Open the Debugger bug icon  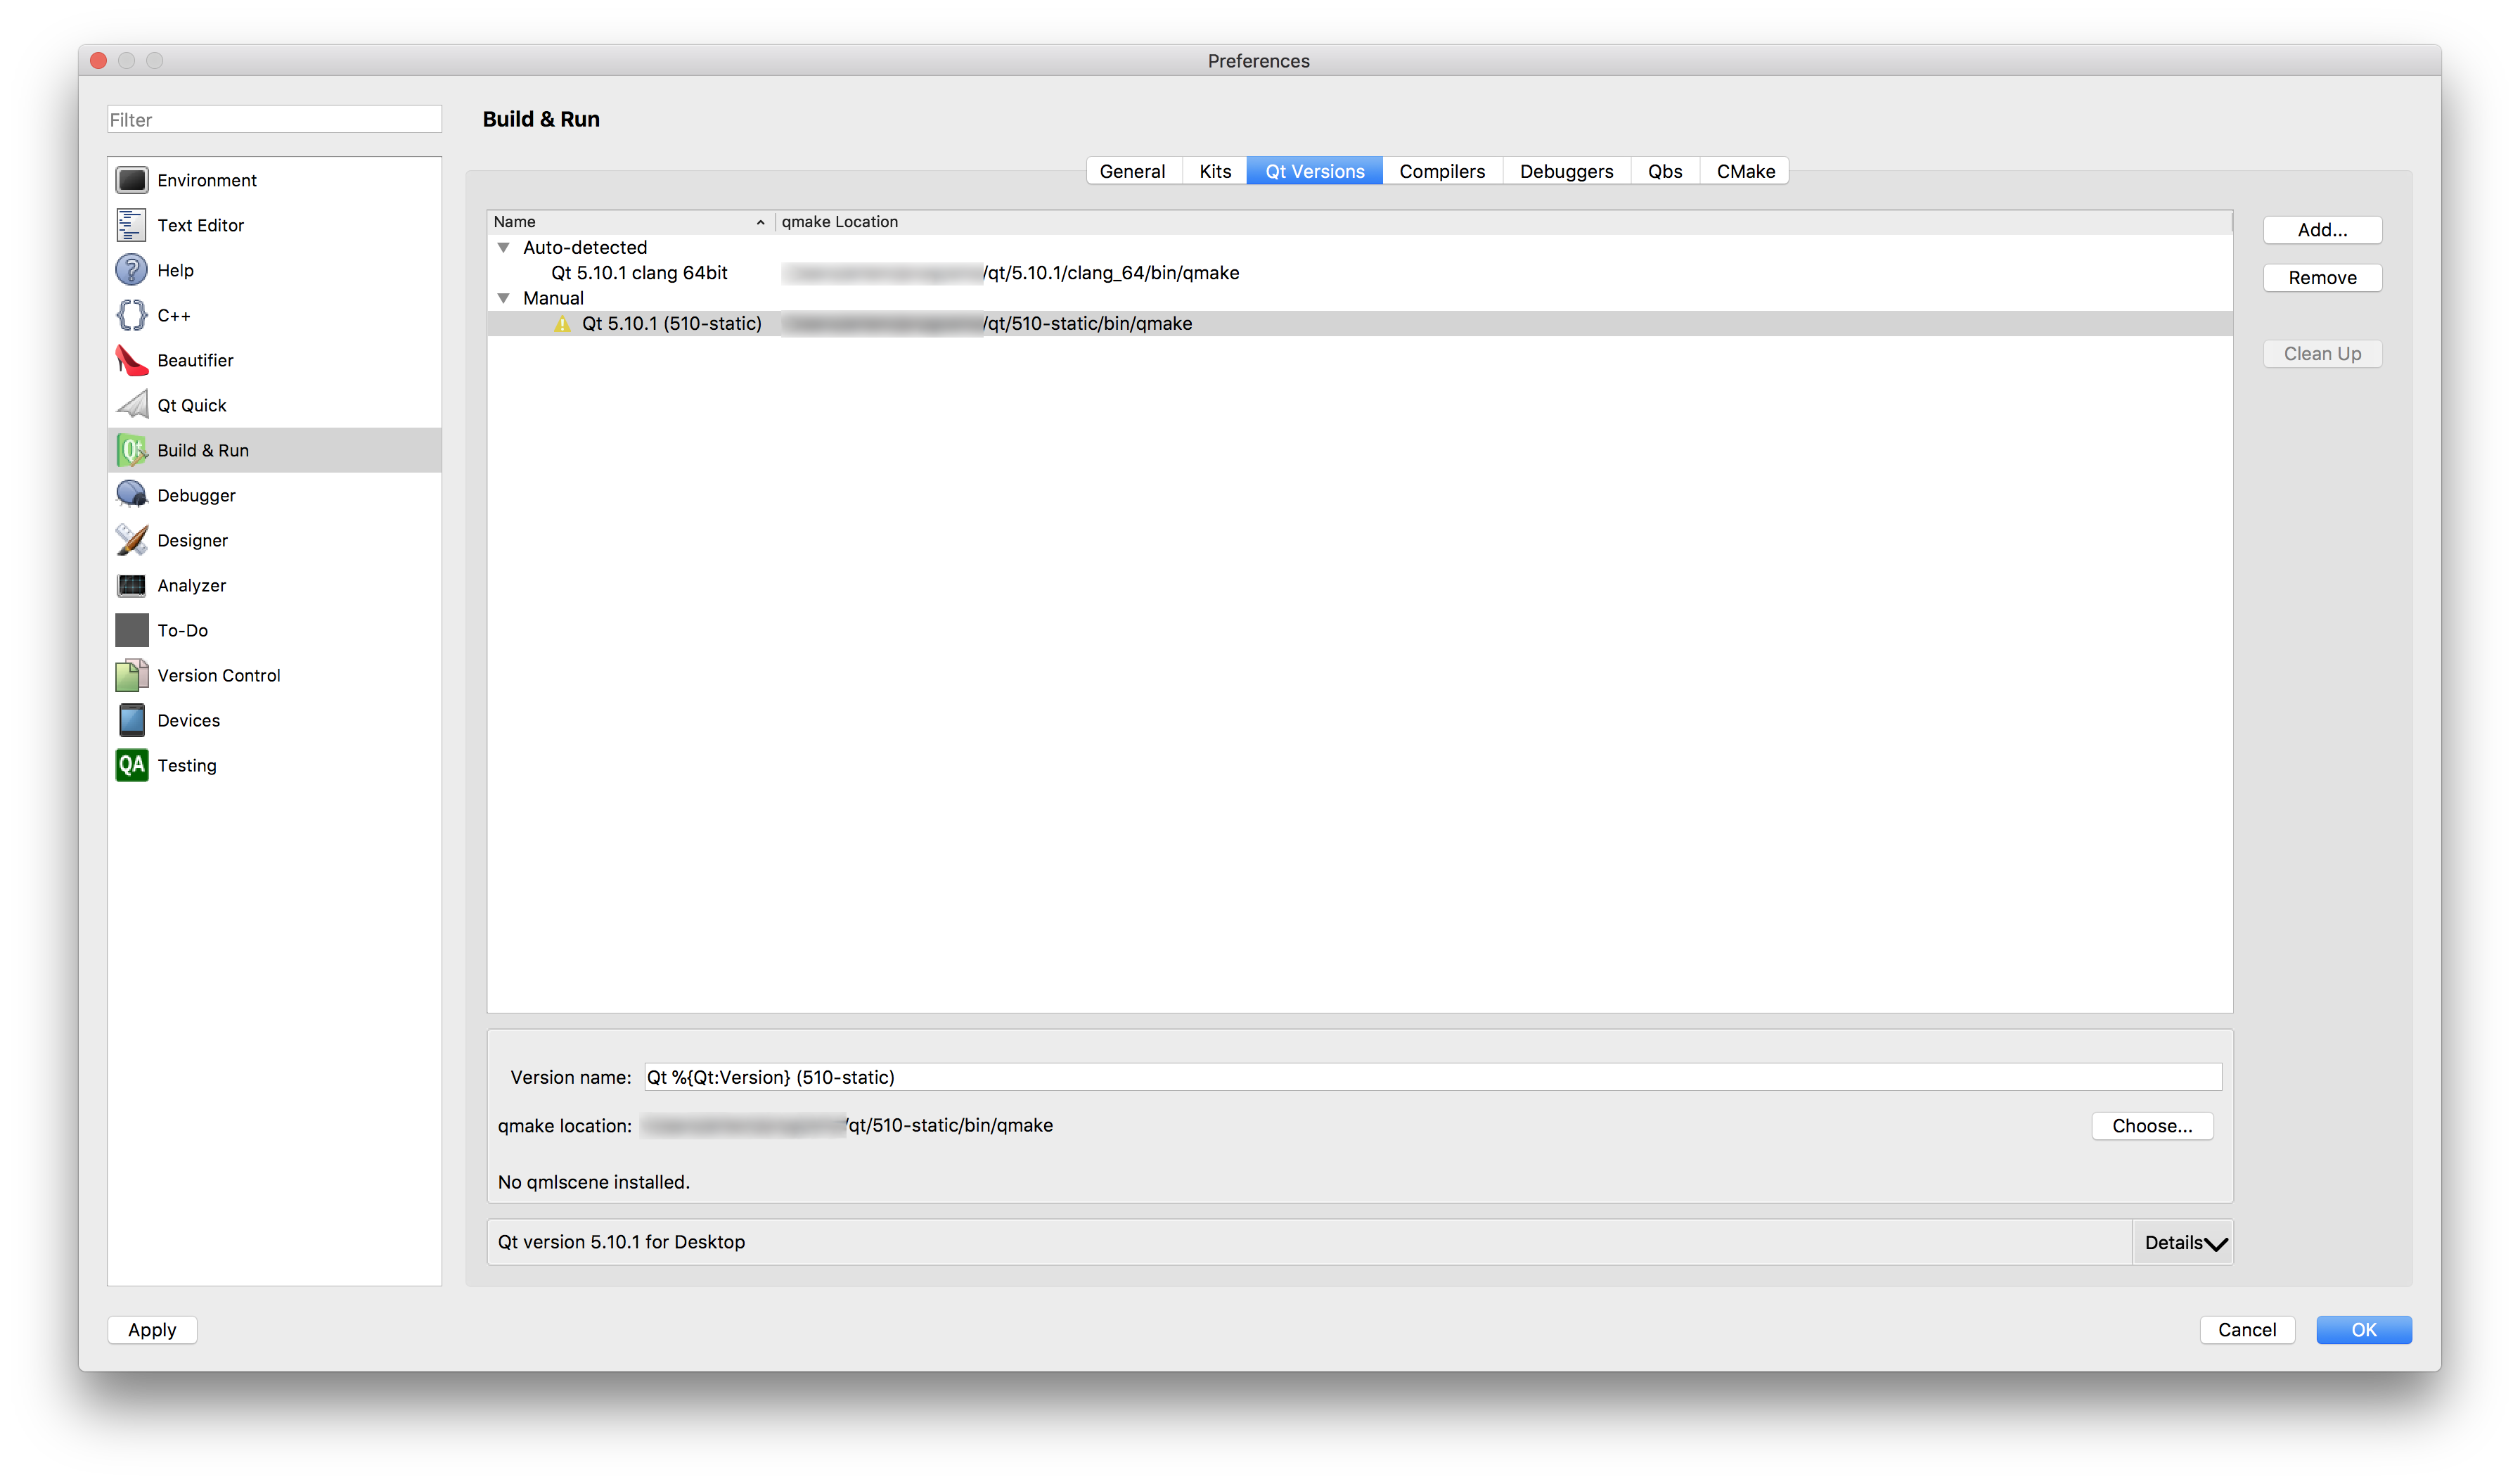131,495
